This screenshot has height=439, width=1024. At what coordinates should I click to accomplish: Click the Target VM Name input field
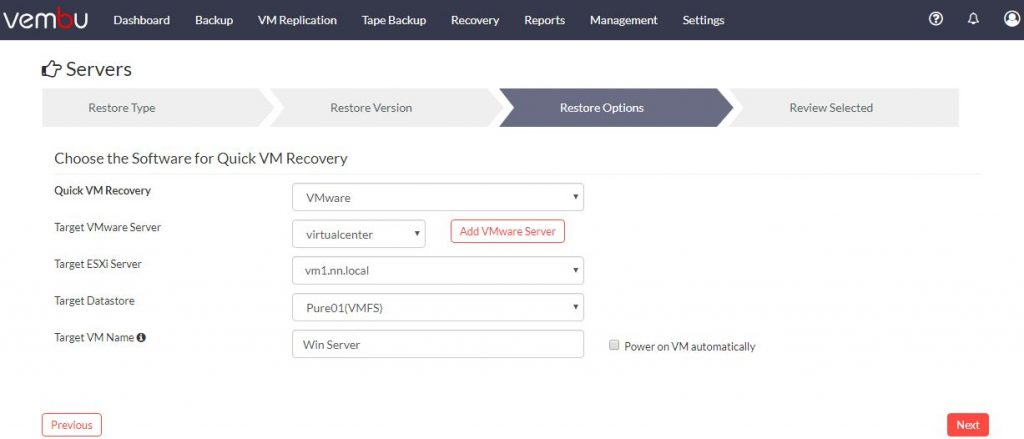tap(438, 344)
